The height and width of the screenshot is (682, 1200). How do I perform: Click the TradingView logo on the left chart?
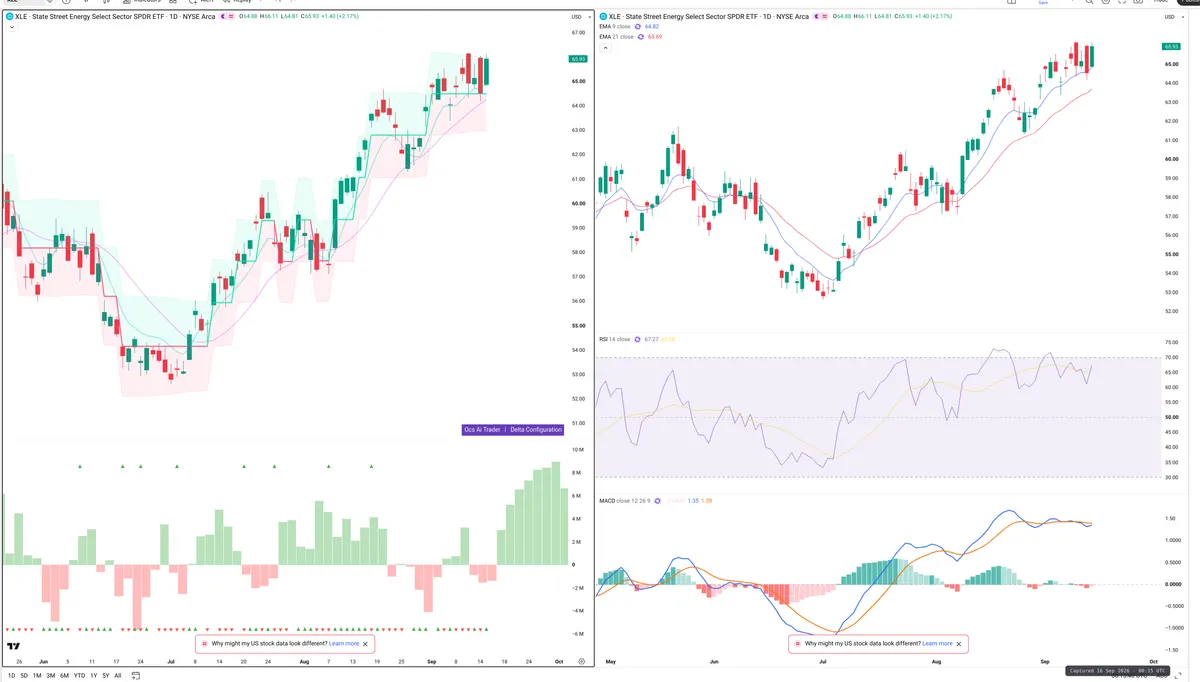[15, 647]
